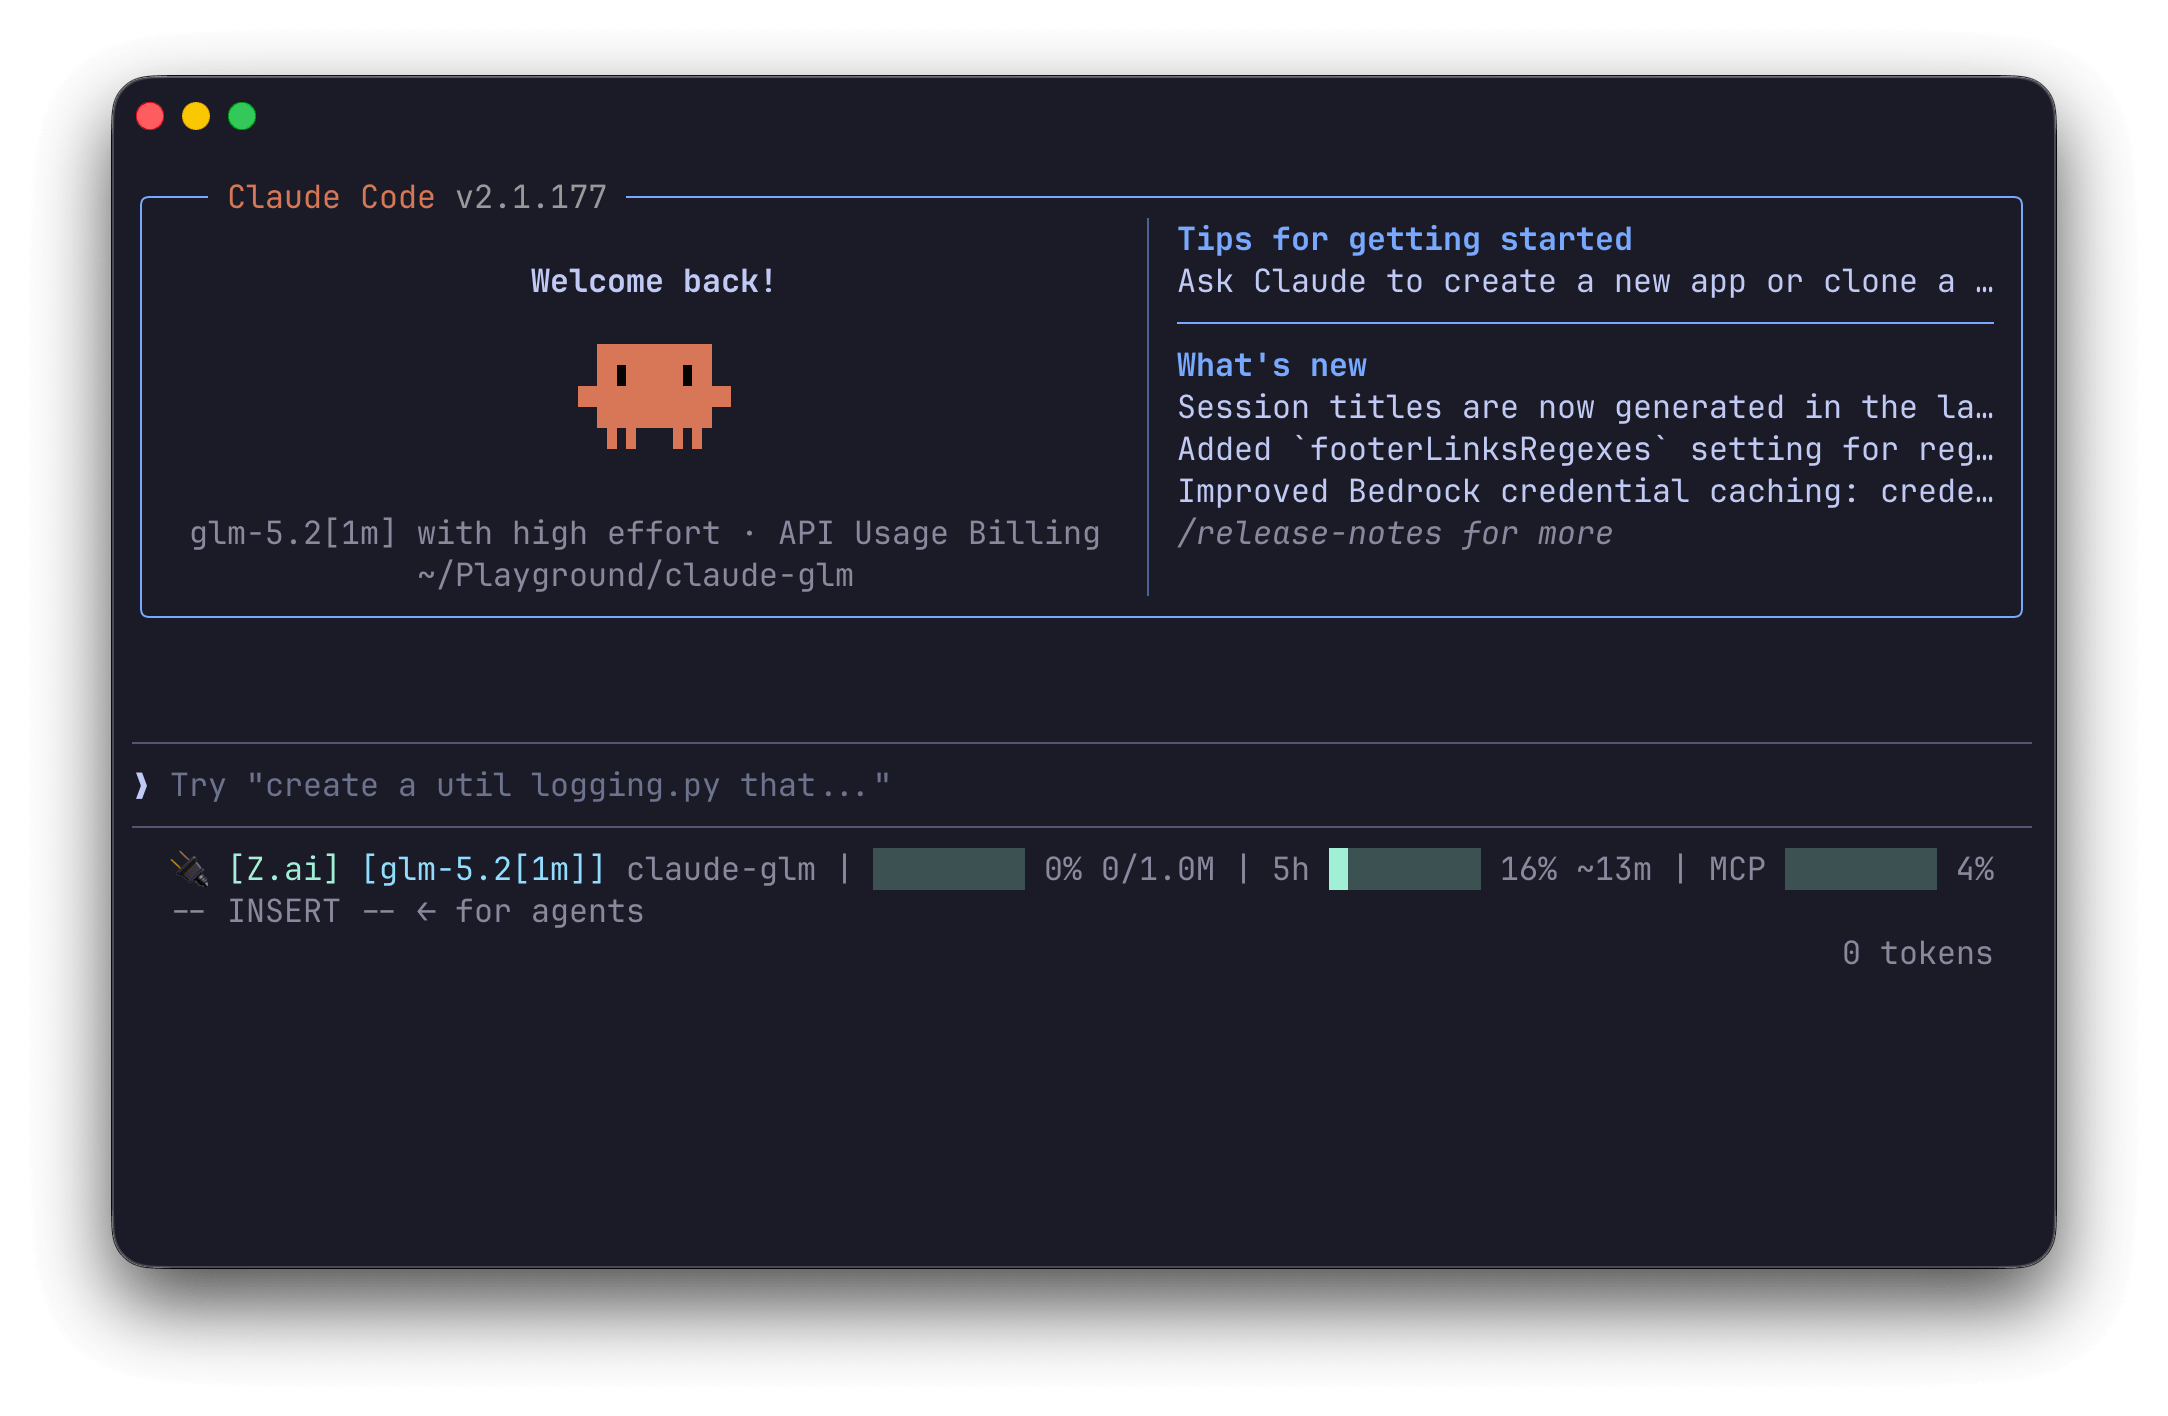Click the "glm-5.2[1m] with high effort" line
Screen dimensions: 2168x1416
click(645, 533)
